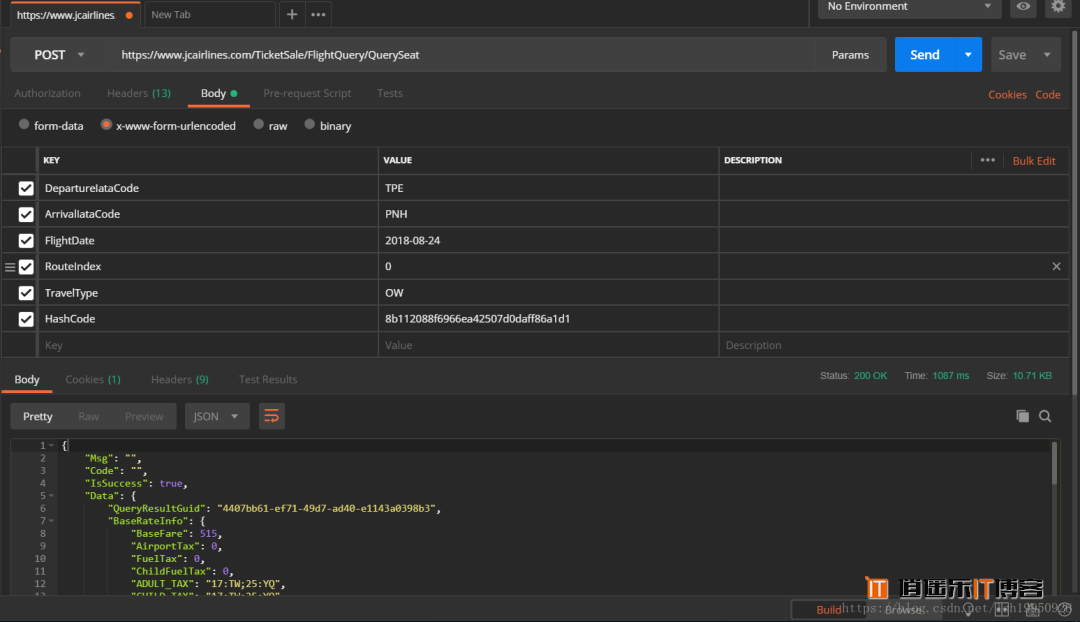Image resolution: width=1080 pixels, height=622 pixels.
Task: Click the empty Key field in new row
Action: [207, 345]
